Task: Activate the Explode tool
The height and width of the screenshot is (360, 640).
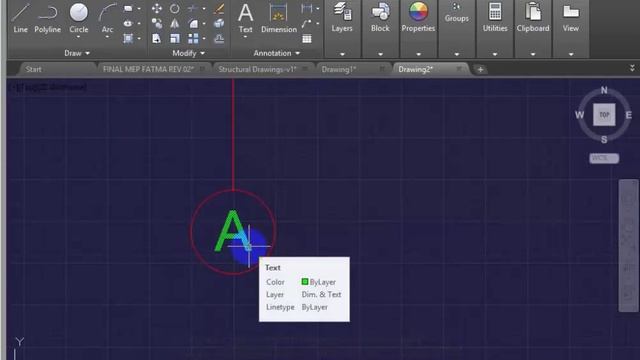Action: [x=219, y=24]
